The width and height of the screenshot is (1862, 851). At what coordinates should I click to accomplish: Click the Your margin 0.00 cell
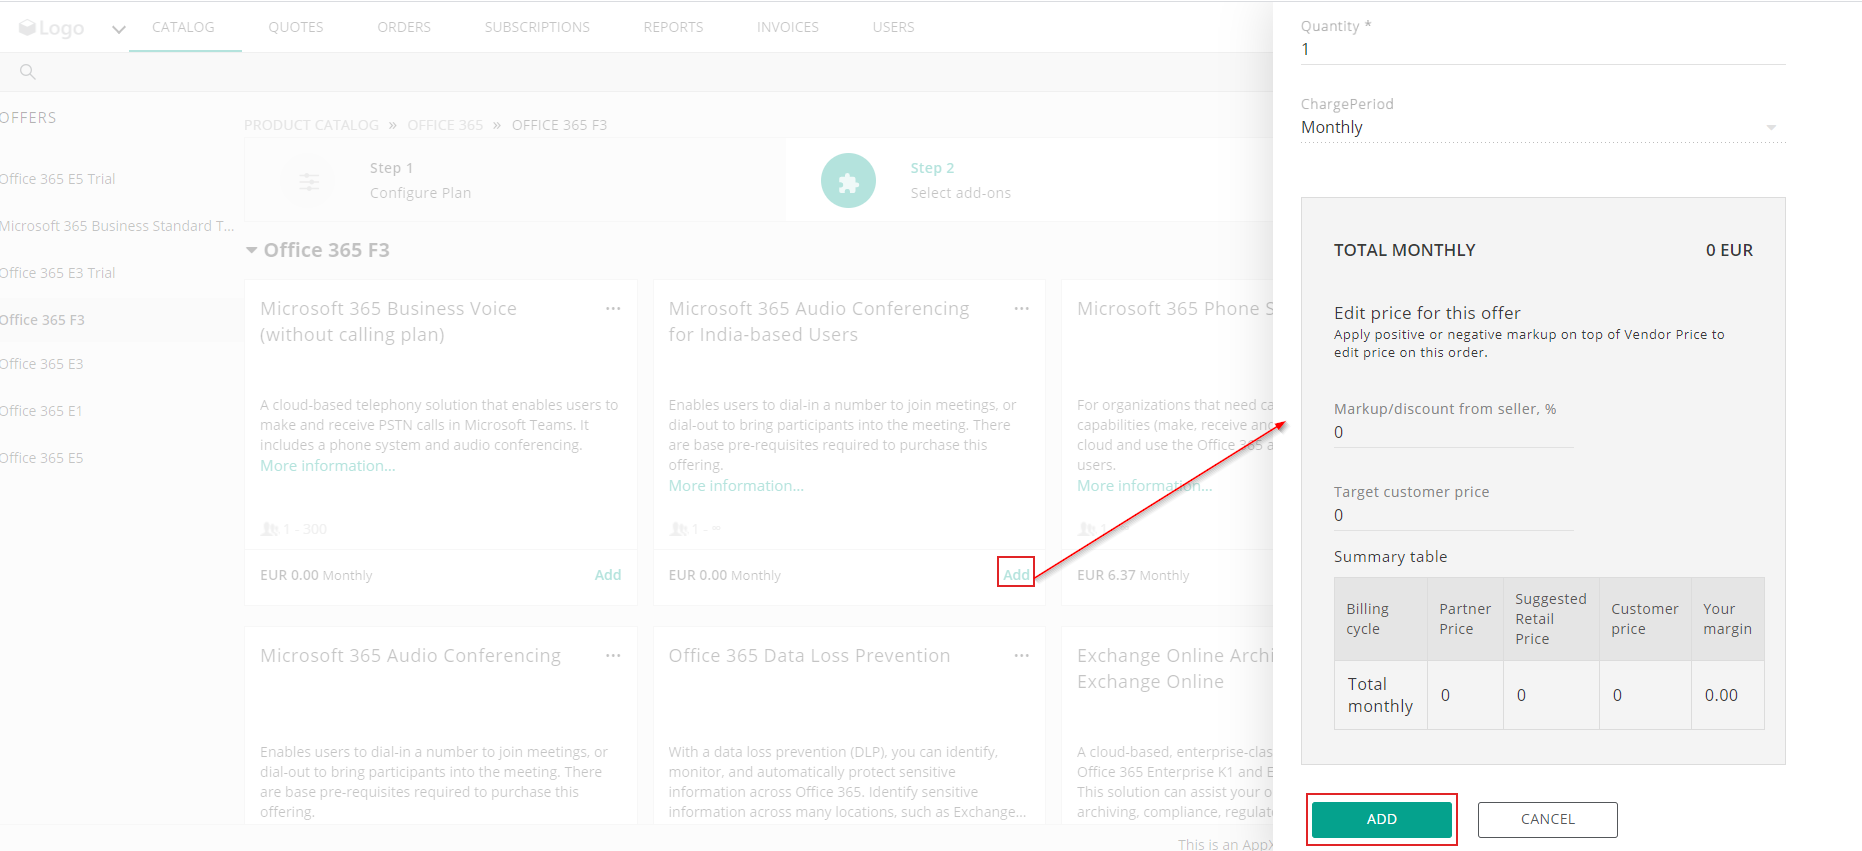point(1727,695)
